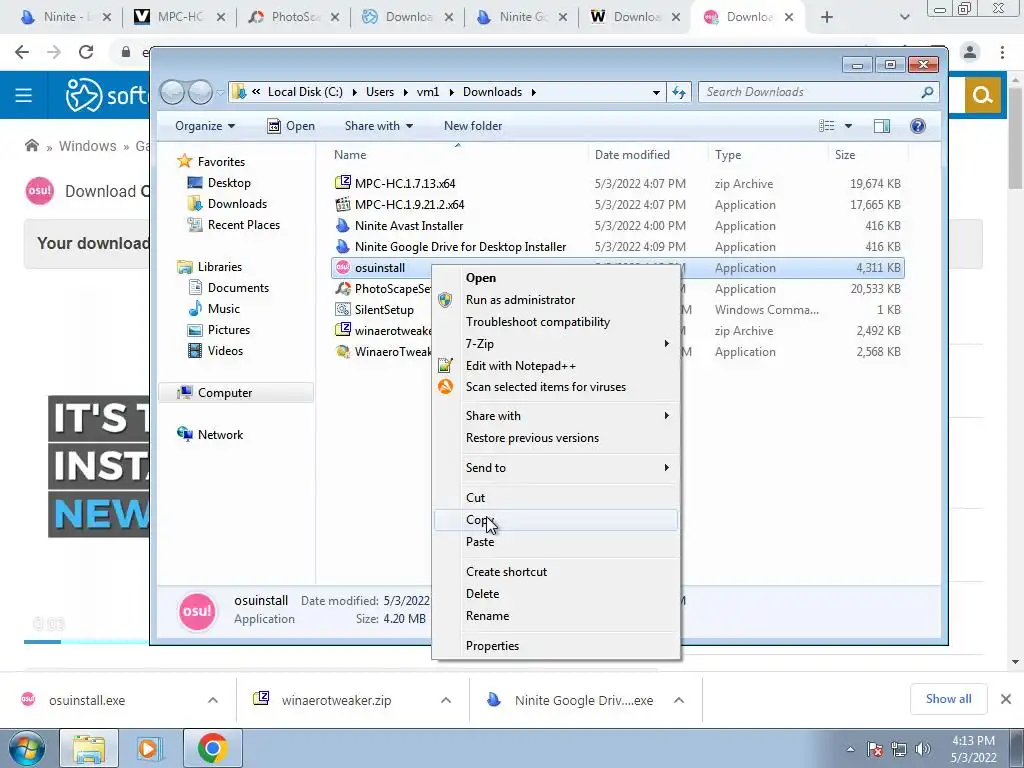The width and height of the screenshot is (1024, 768).
Task: Select Scan selected items for viruses
Action: (x=556, y=387)
